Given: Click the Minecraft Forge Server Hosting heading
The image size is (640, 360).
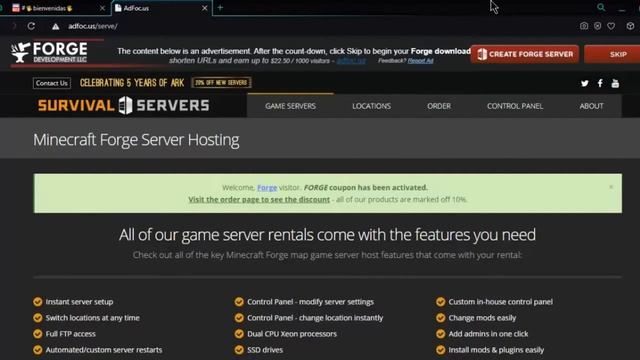Looking at the screenshot, I should [136, 140].
